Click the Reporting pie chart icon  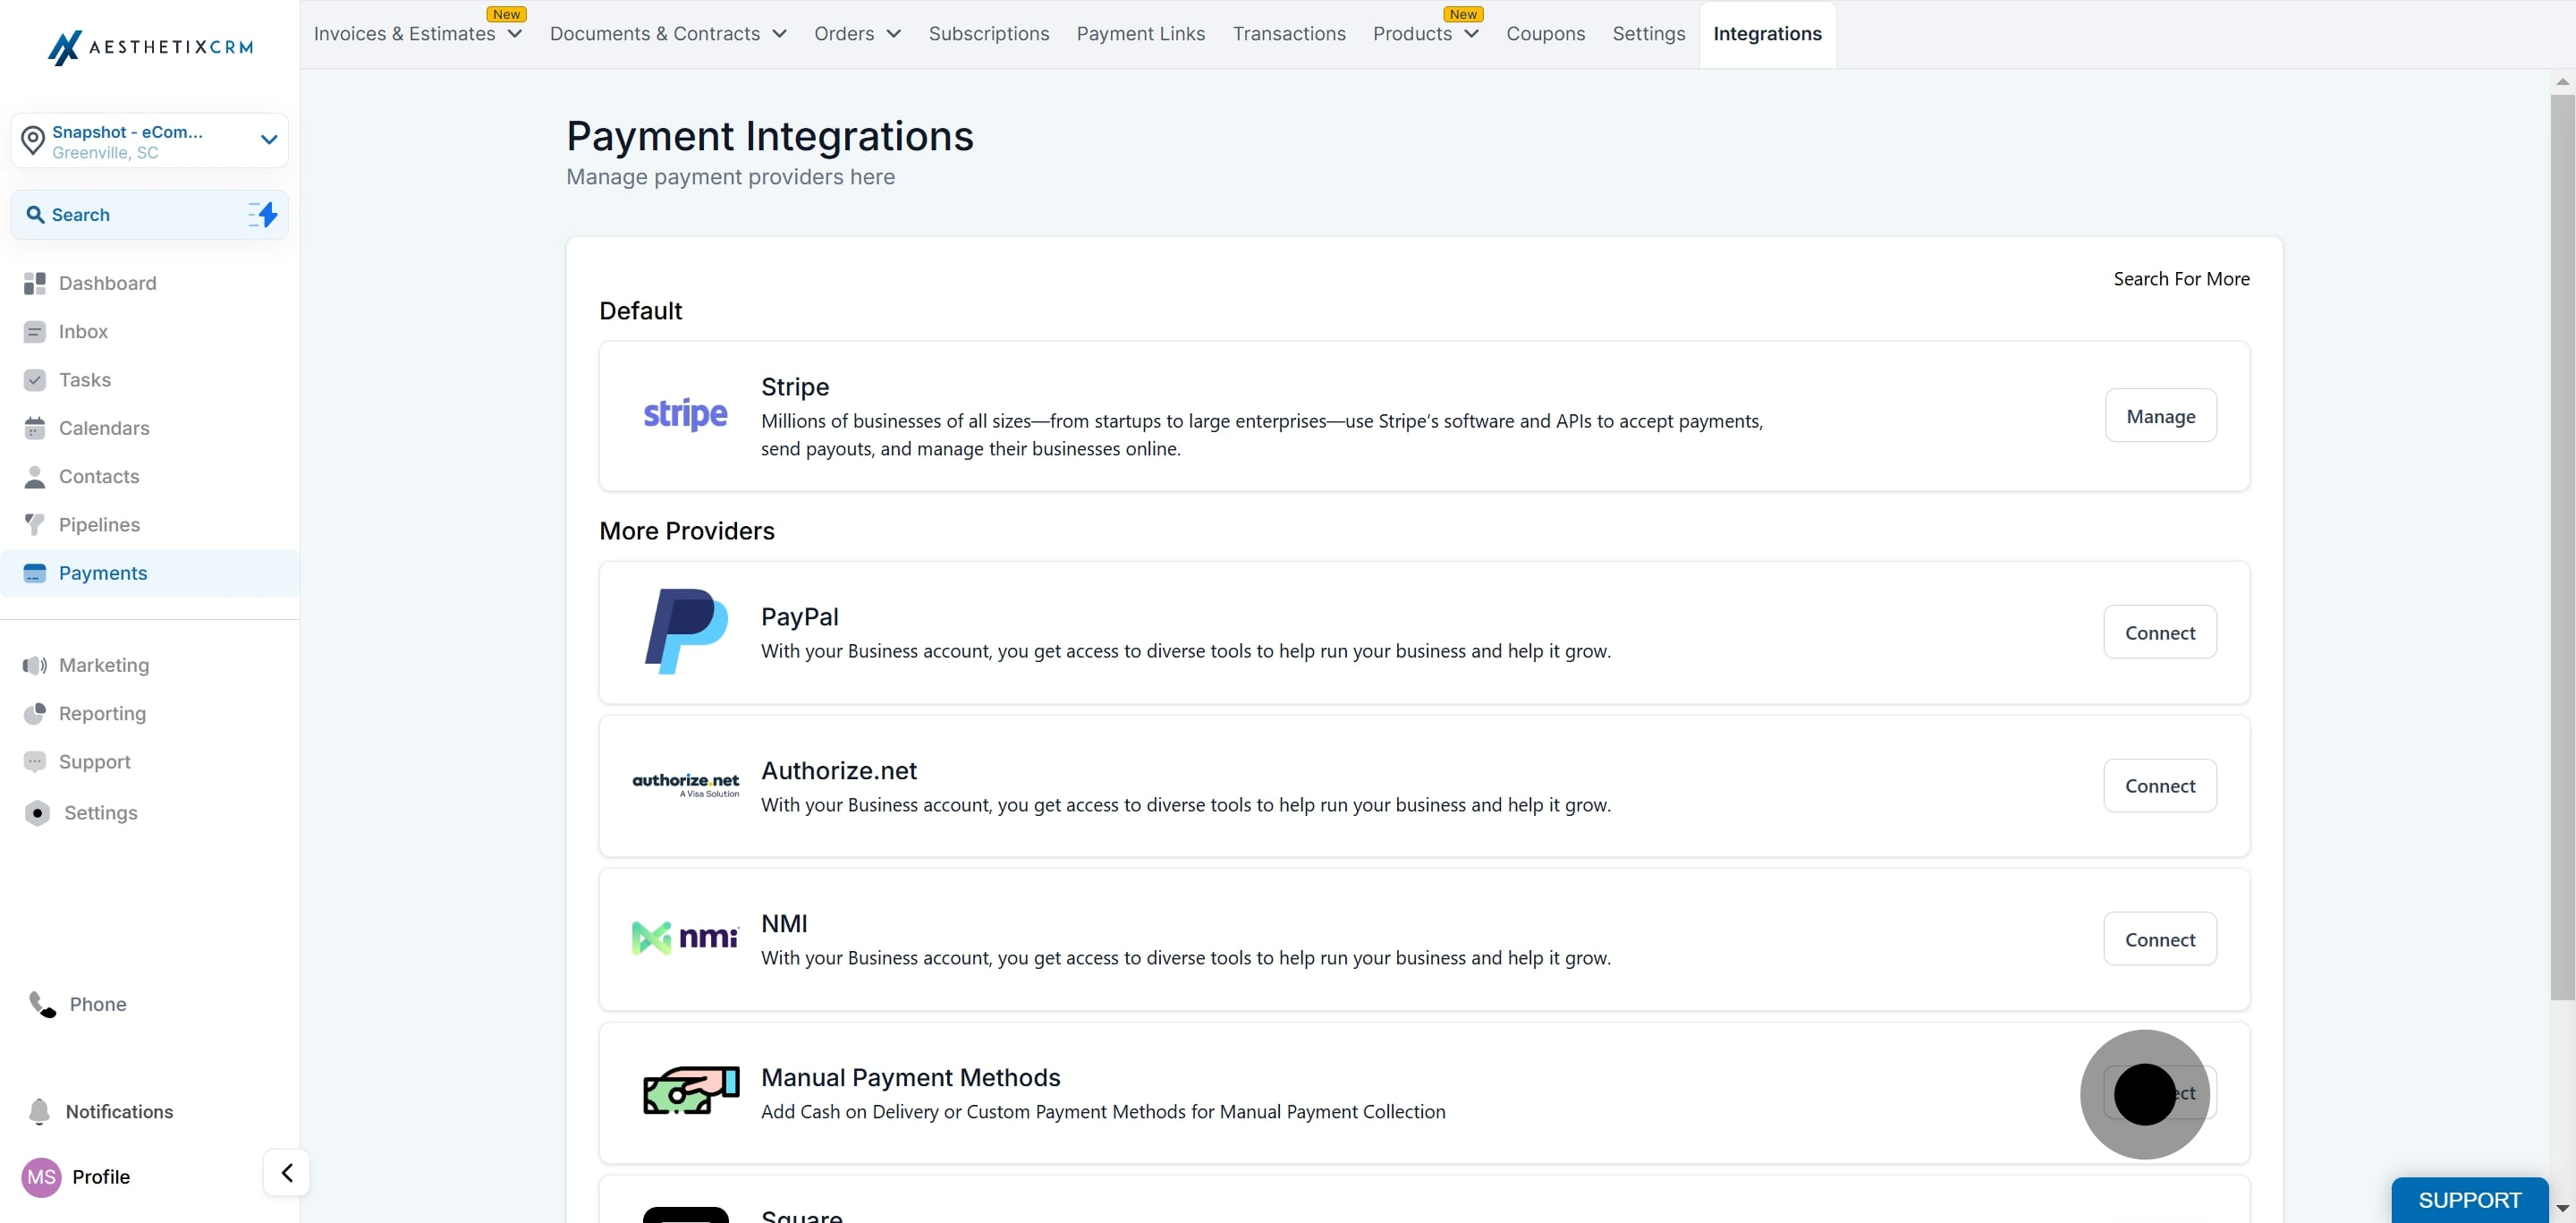[x=34, y=714]
